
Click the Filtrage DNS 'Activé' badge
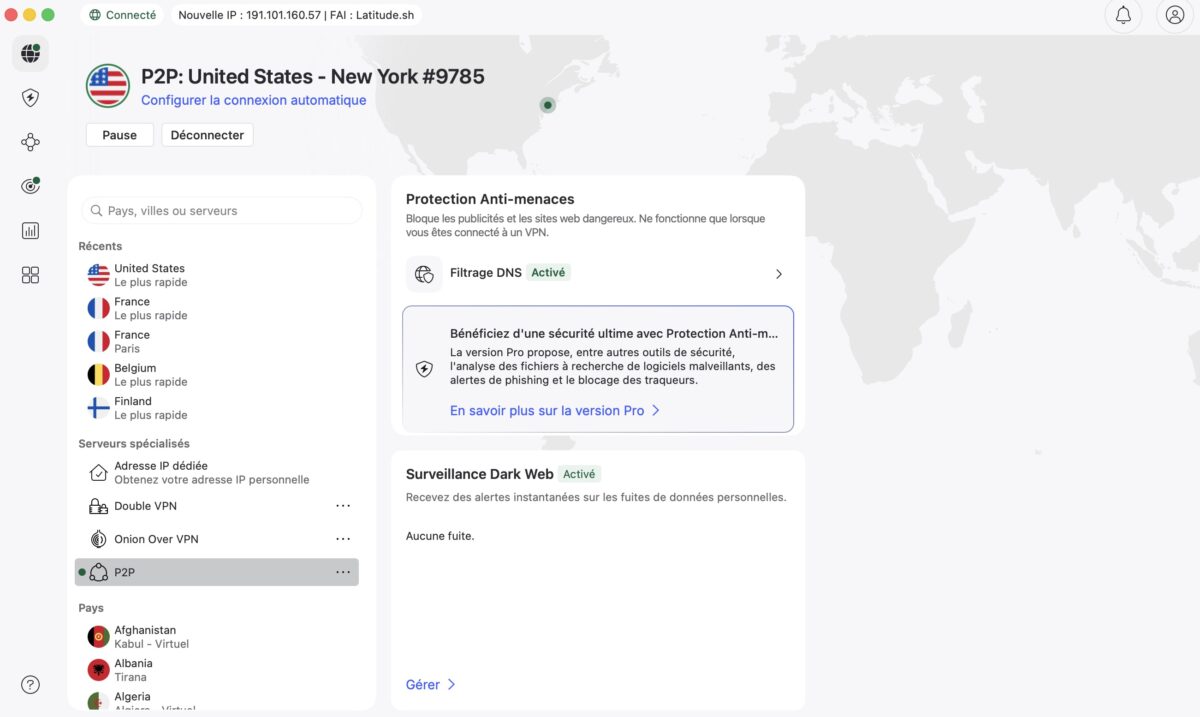(x=548, y=272)
